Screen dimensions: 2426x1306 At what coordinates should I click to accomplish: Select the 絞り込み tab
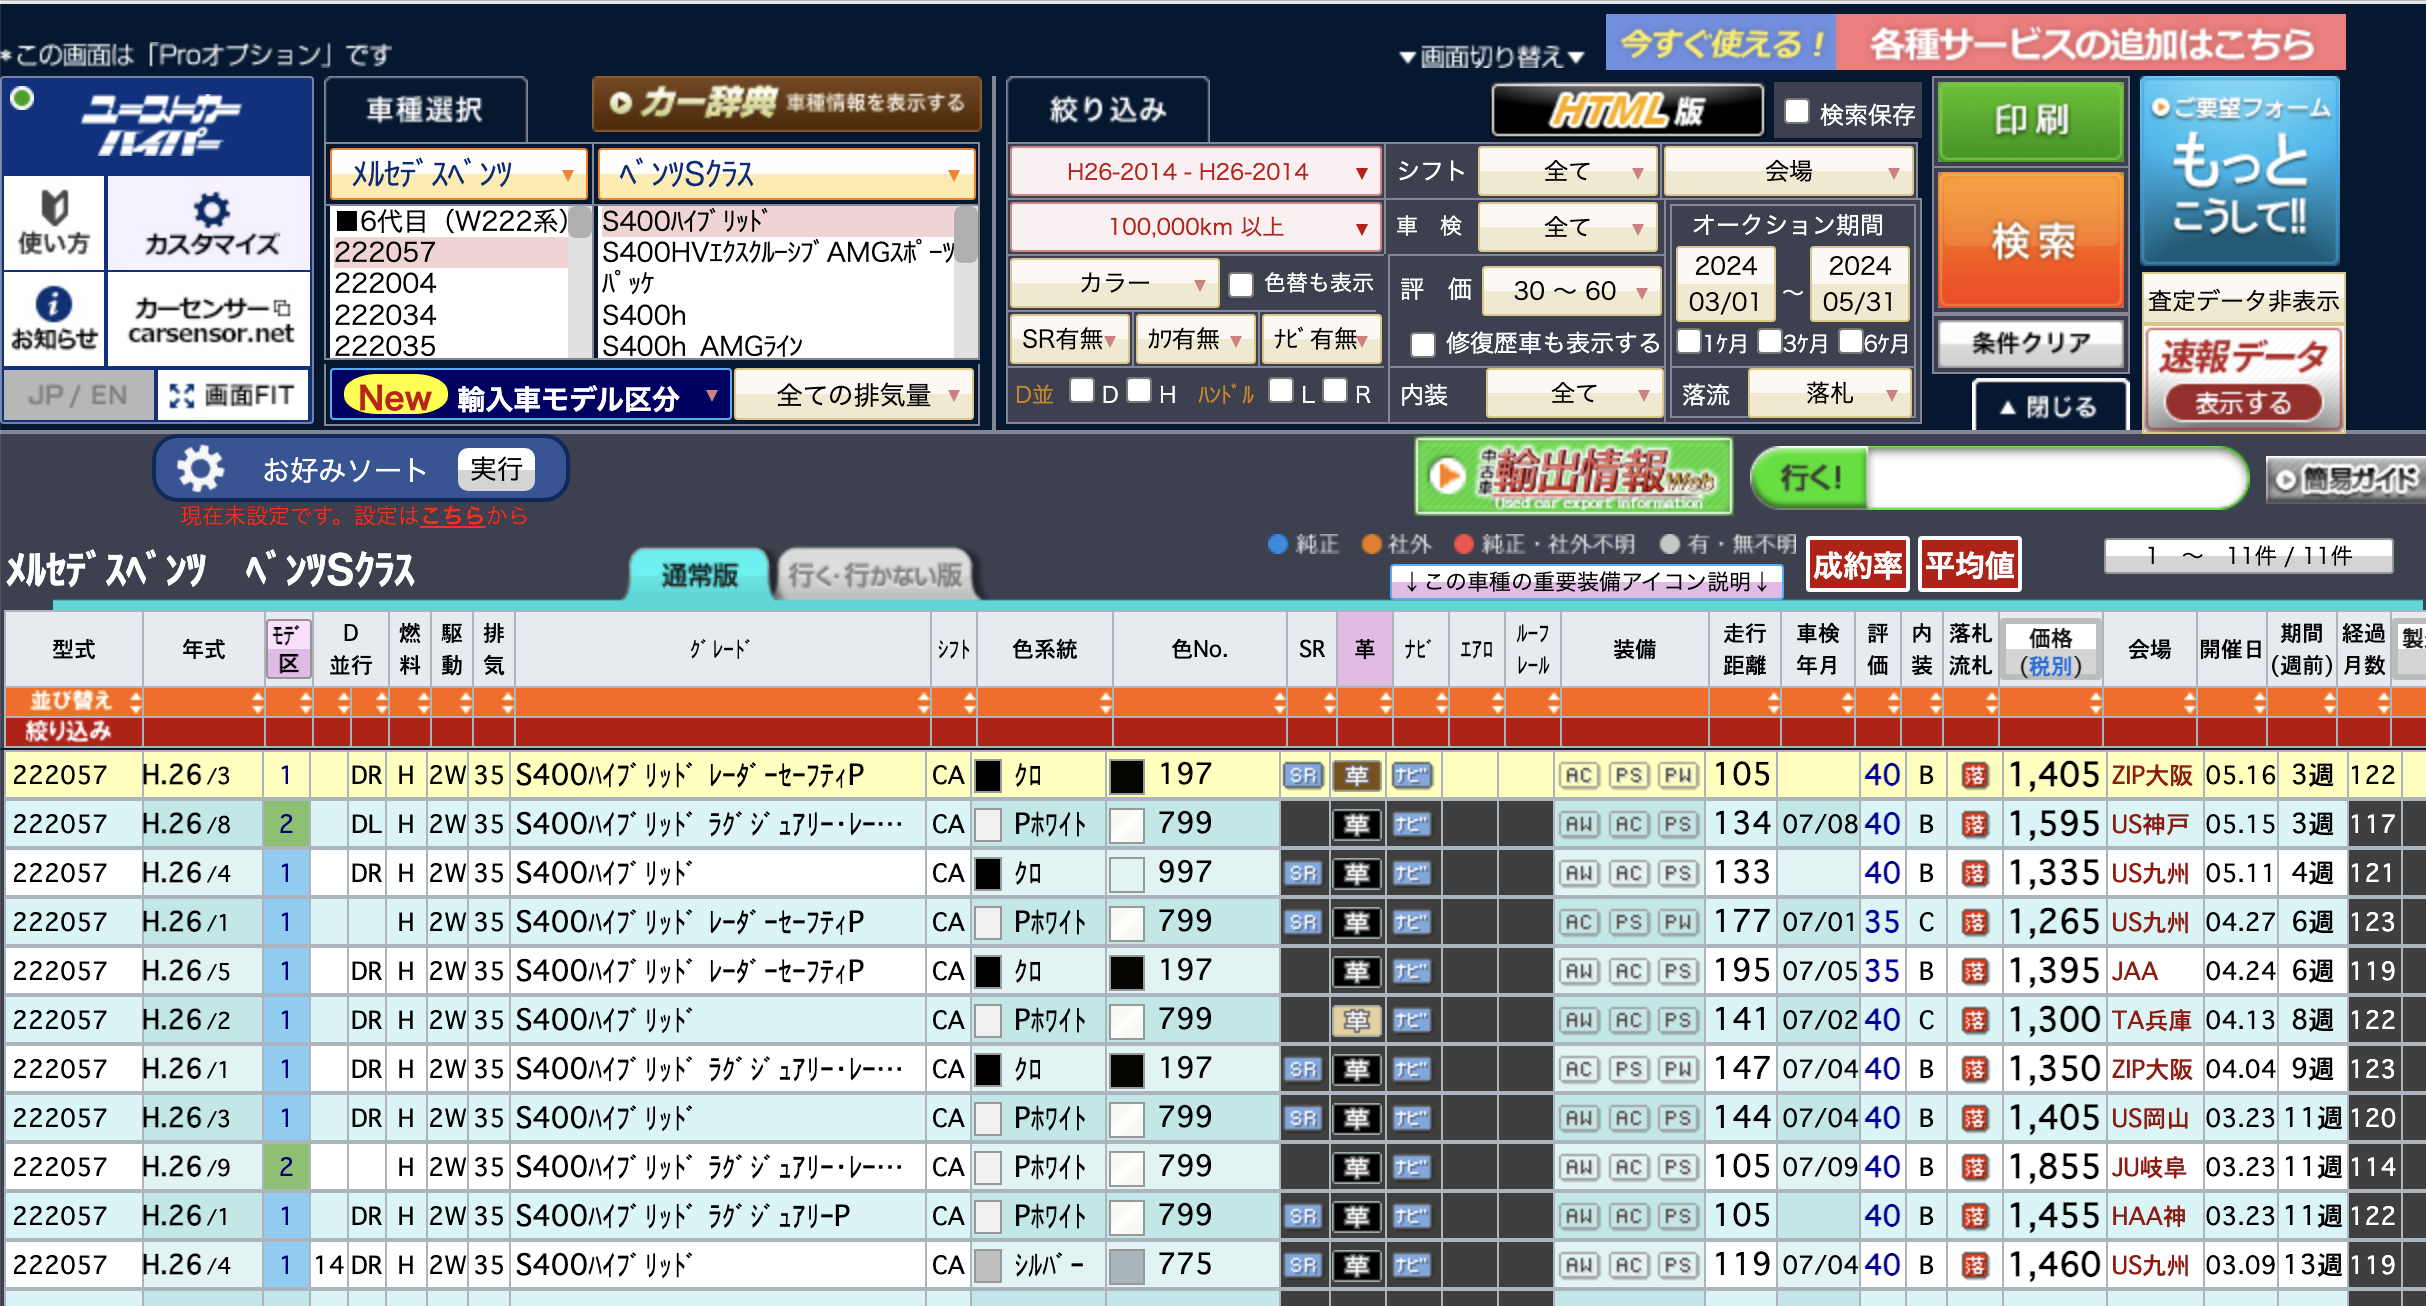pos(1108,109)
